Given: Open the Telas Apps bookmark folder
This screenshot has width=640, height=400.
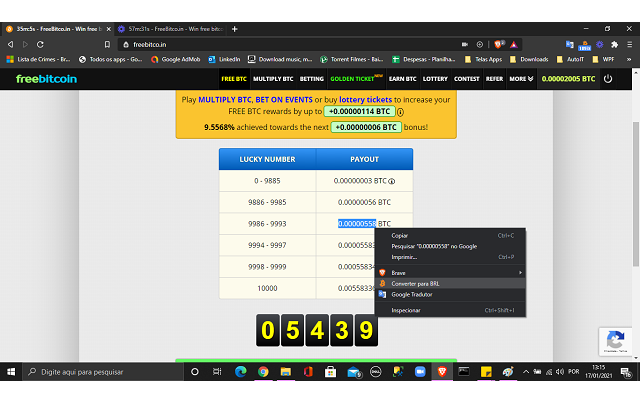Looking at the screenshot, I should pos(483,60).
